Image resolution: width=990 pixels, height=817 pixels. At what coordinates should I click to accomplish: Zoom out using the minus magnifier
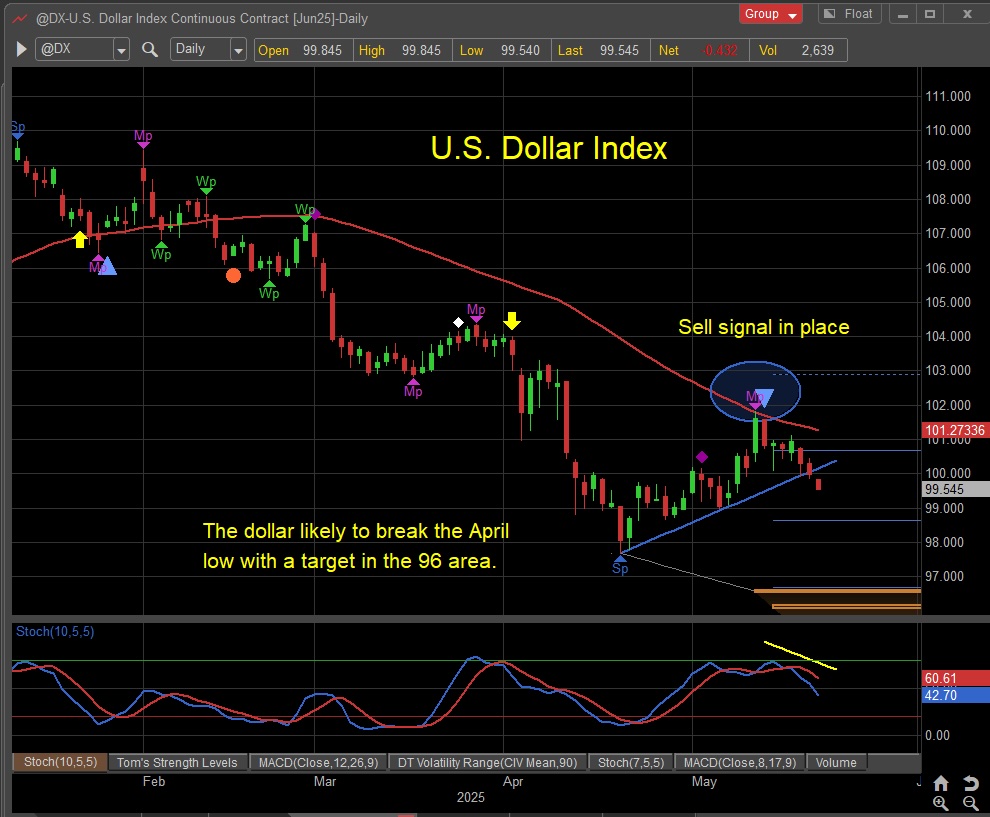970,803
